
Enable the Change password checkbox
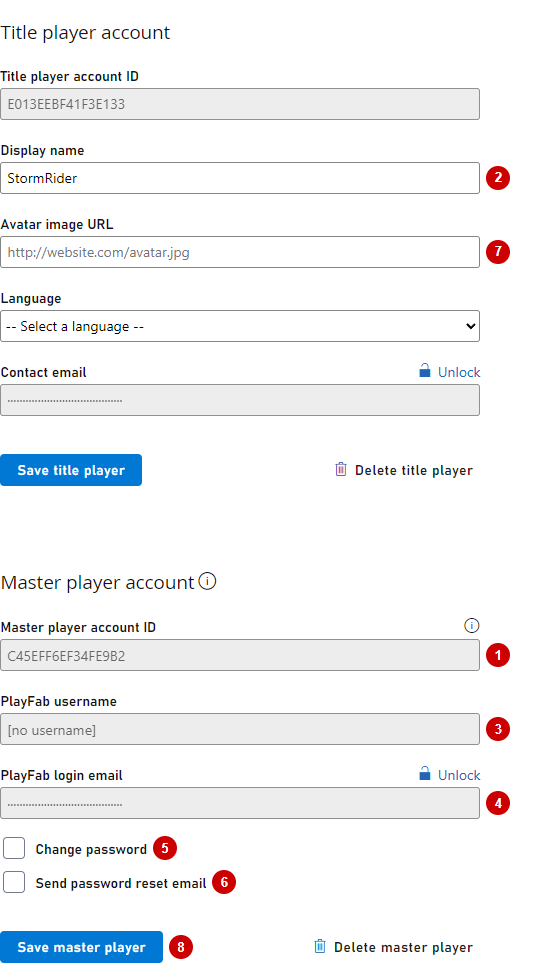pyautogui.click(x=14, y=848)
